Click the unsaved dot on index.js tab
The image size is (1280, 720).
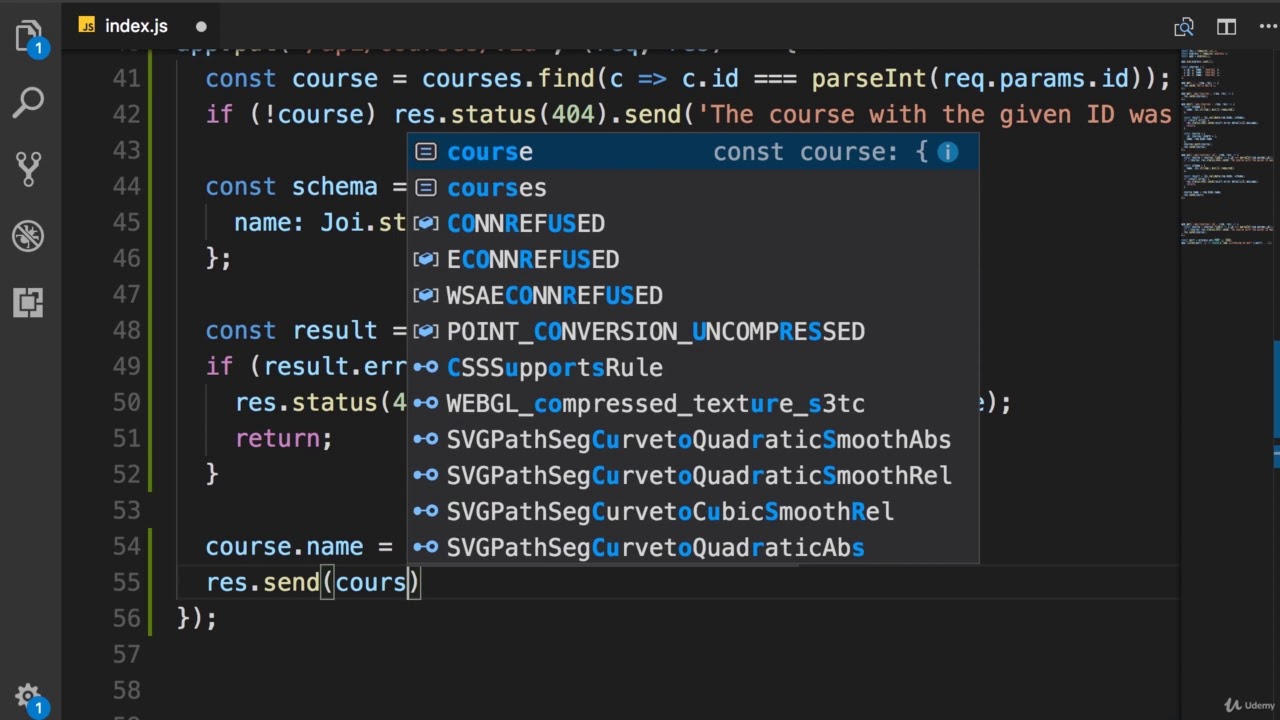tap(201, 27)
